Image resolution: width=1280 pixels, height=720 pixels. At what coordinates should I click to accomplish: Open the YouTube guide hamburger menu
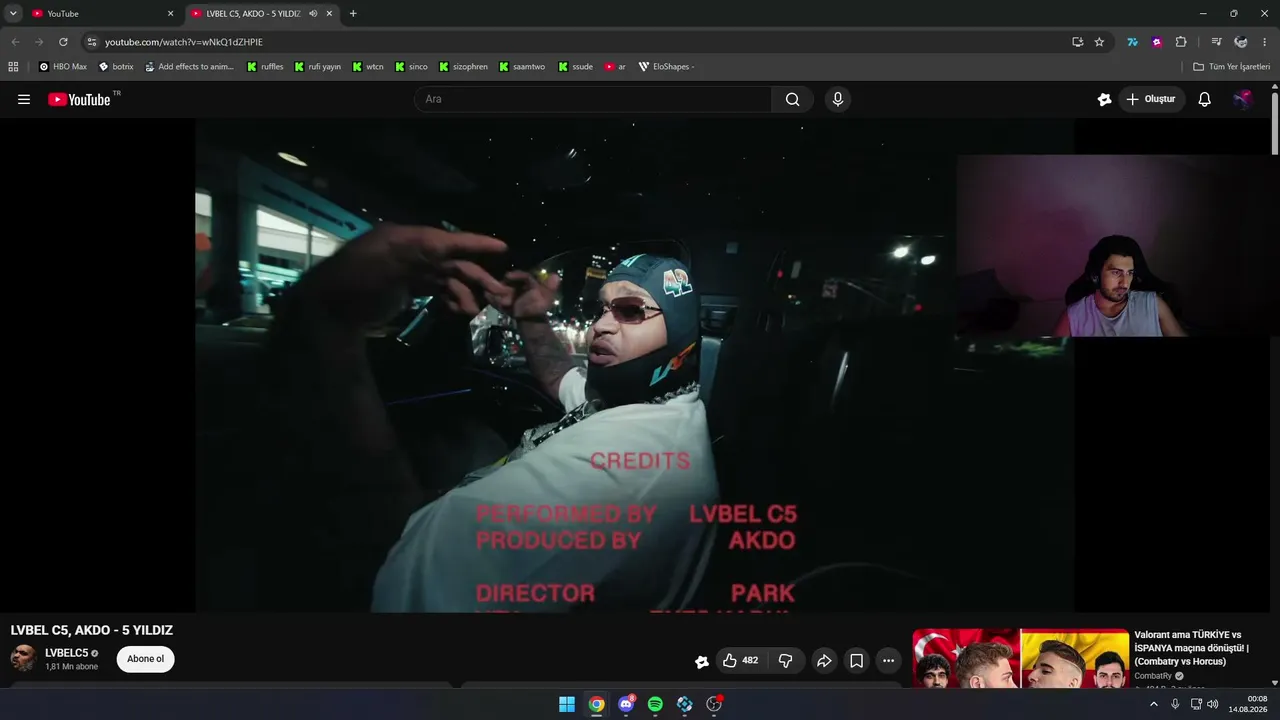click(24, 99)
